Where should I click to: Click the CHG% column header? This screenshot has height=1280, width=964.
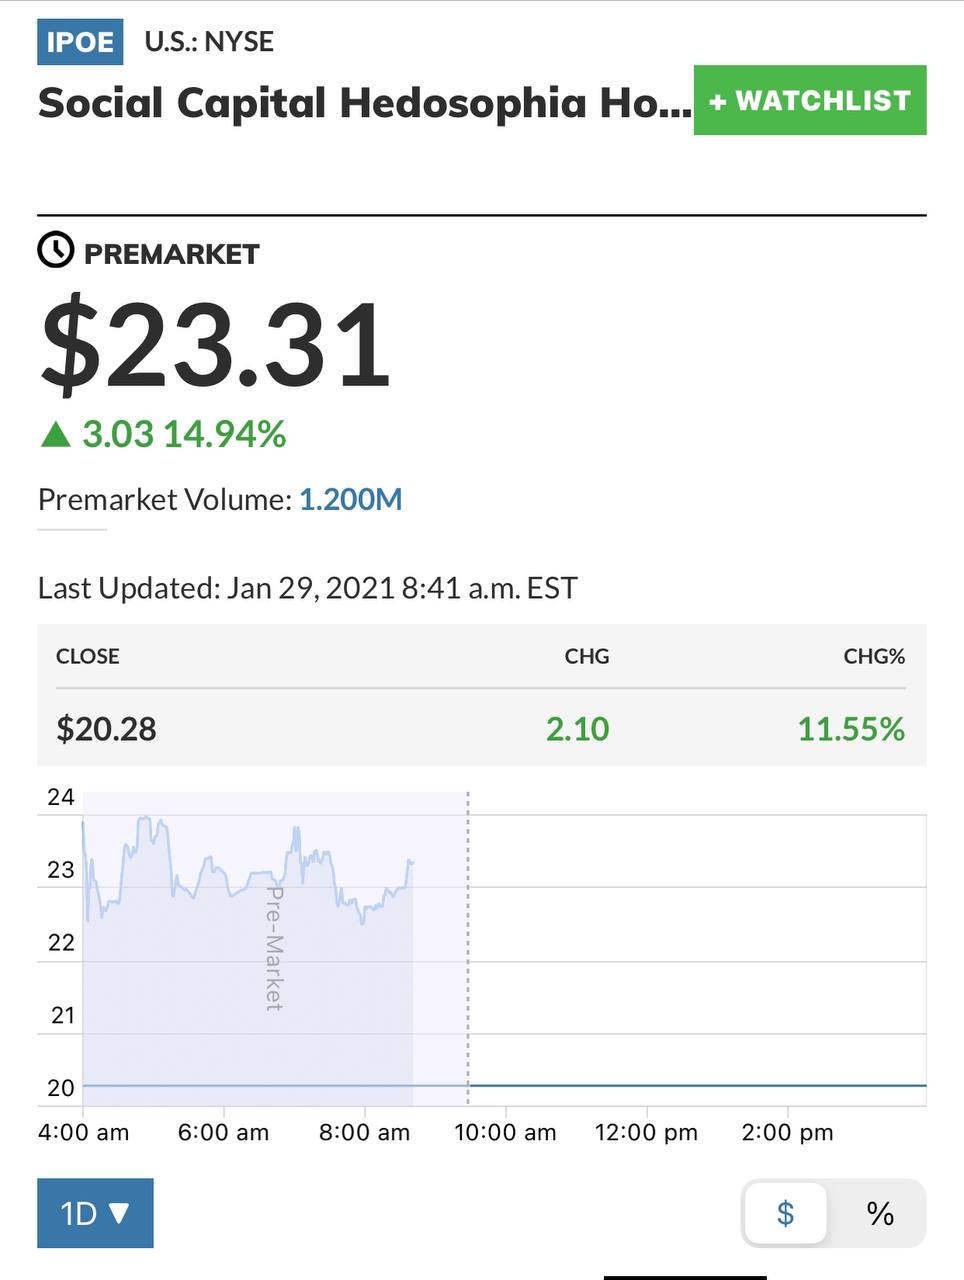pos(873,656)
